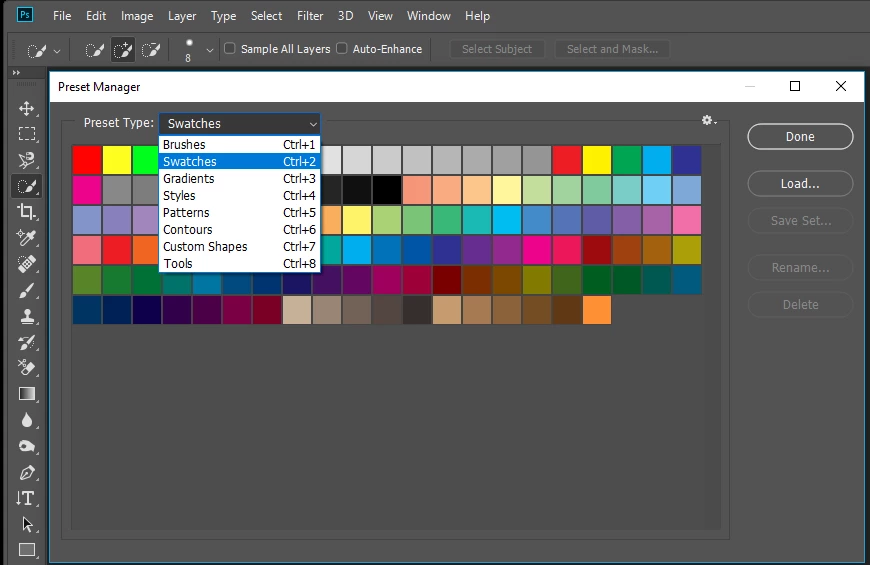Viewport: 870px width, 565px height.
Task: Maximize the Preset Manager dialog
Action: click(795, 86)
